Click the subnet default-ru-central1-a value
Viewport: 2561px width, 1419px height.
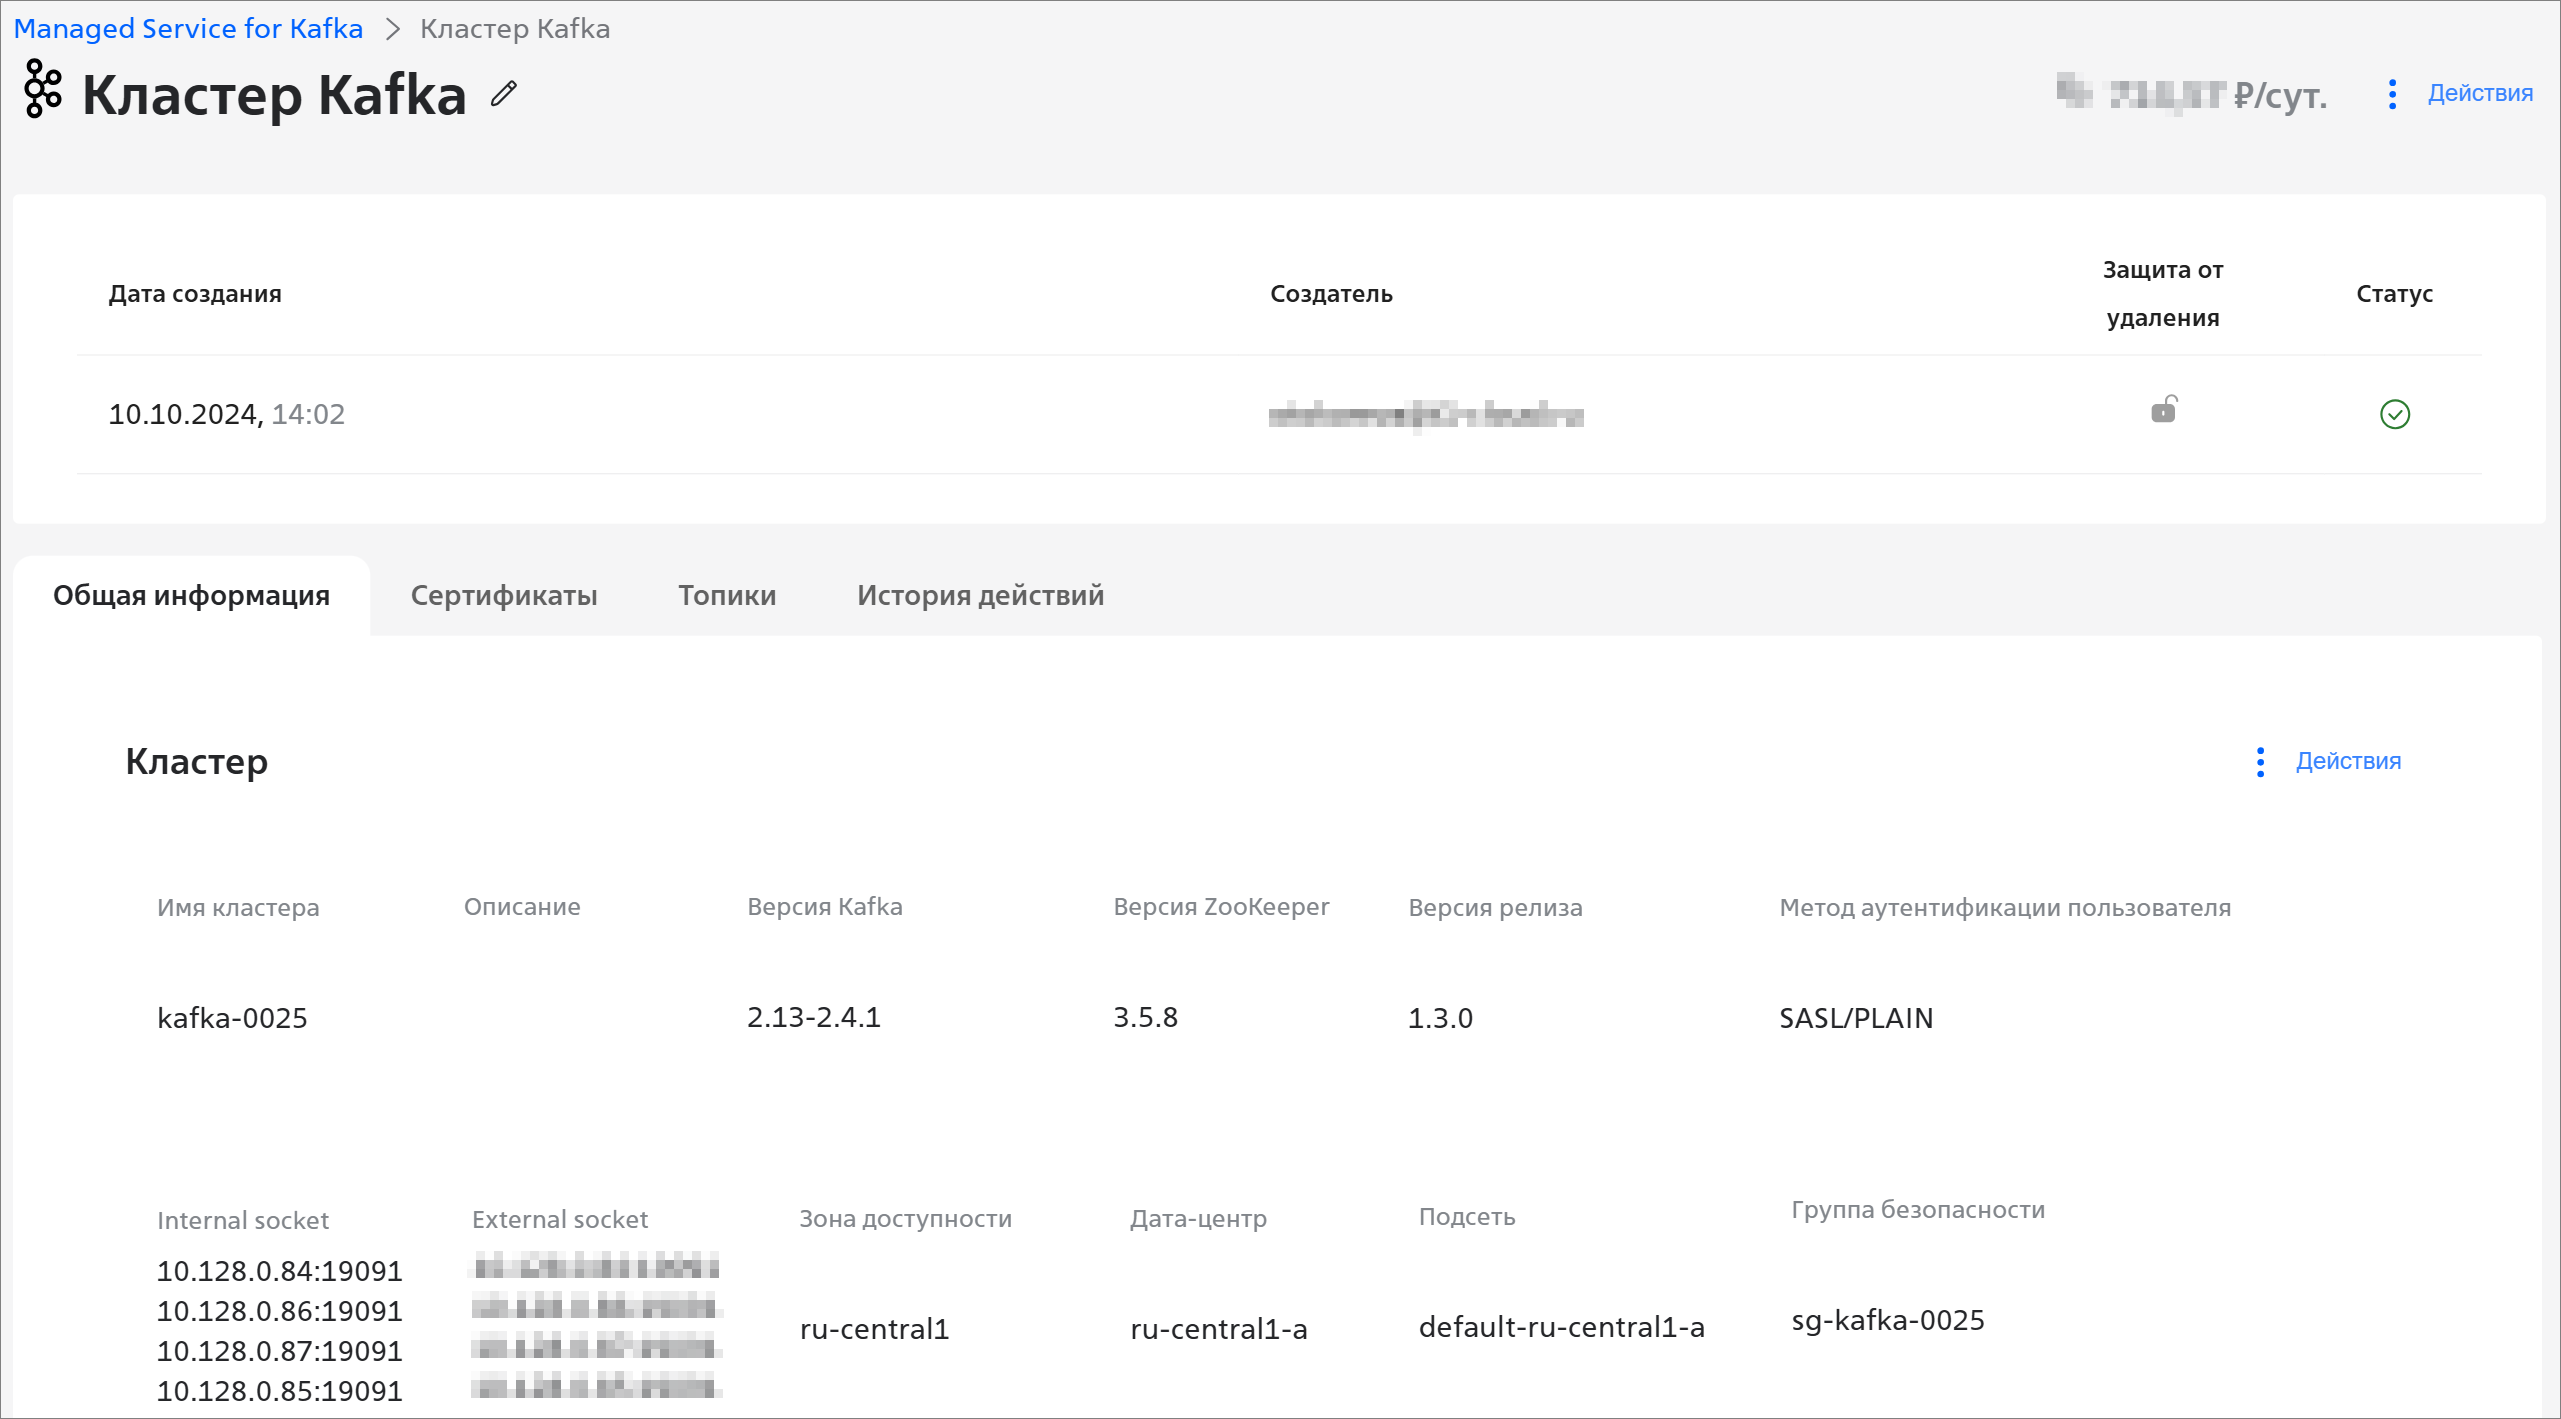(x=1561, y=1328)
